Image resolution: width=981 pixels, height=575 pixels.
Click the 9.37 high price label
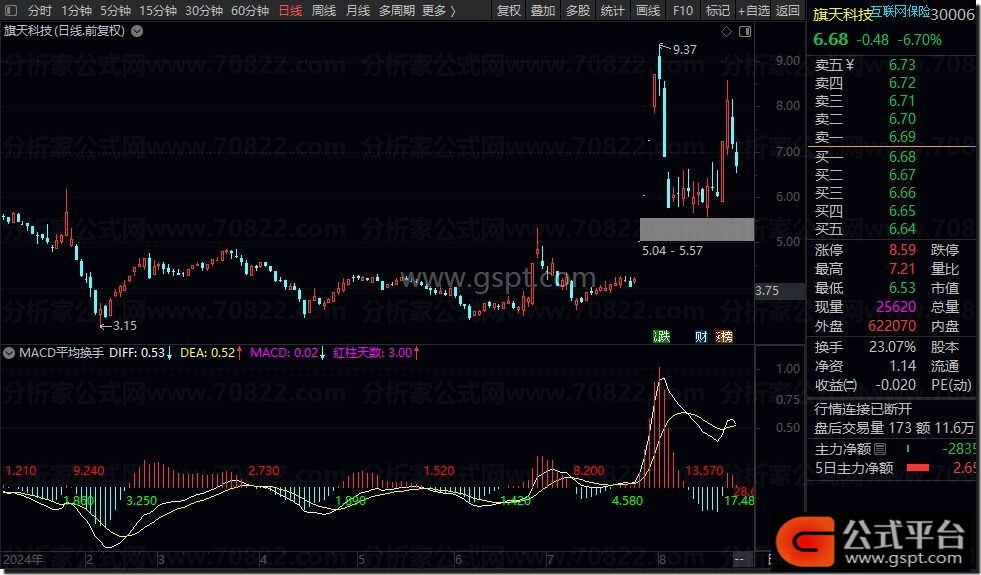[684, 49]
